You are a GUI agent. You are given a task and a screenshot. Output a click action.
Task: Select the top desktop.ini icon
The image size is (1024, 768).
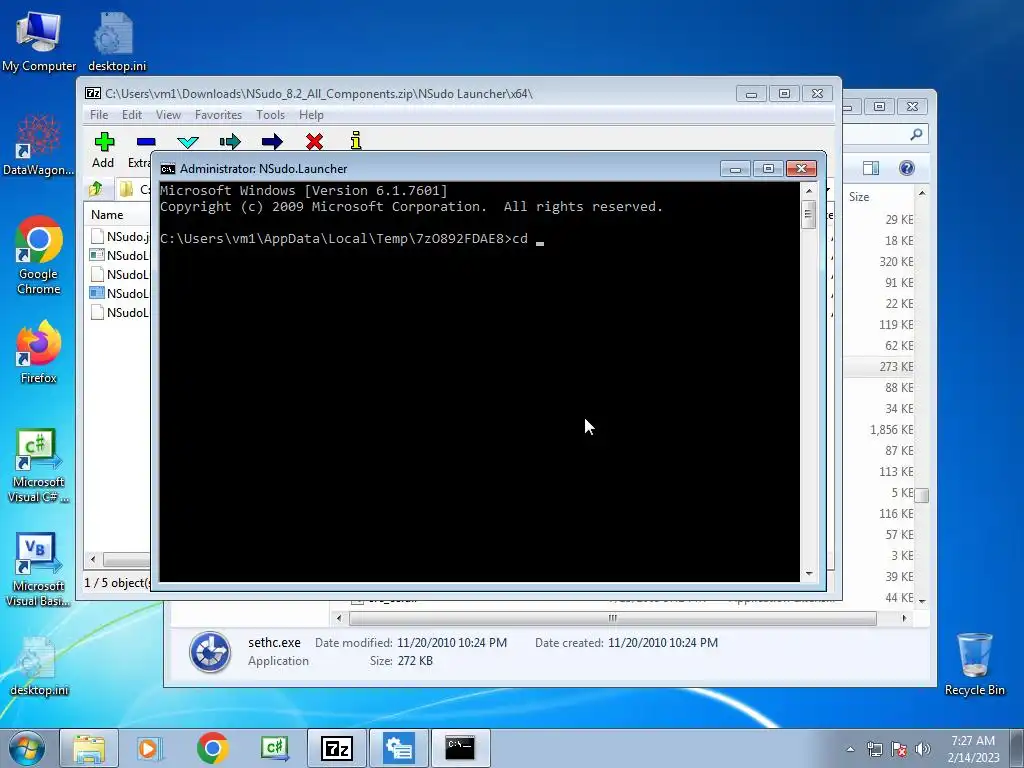[x=116, y=42]
